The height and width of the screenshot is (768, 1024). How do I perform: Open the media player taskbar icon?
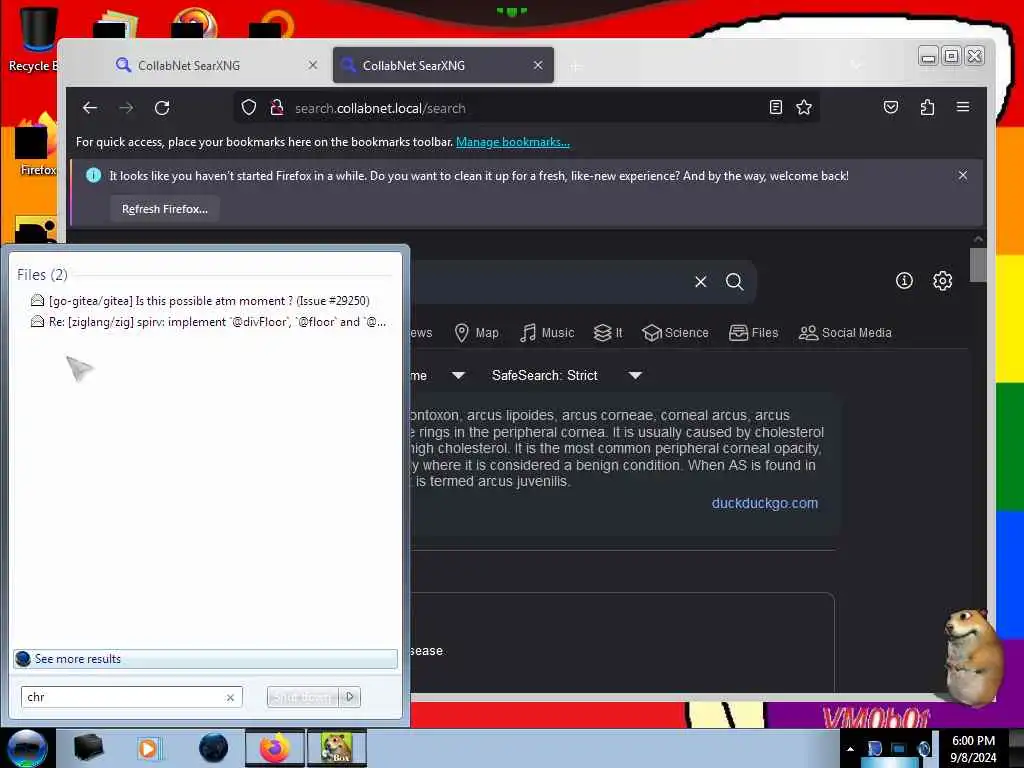point(148,748)
